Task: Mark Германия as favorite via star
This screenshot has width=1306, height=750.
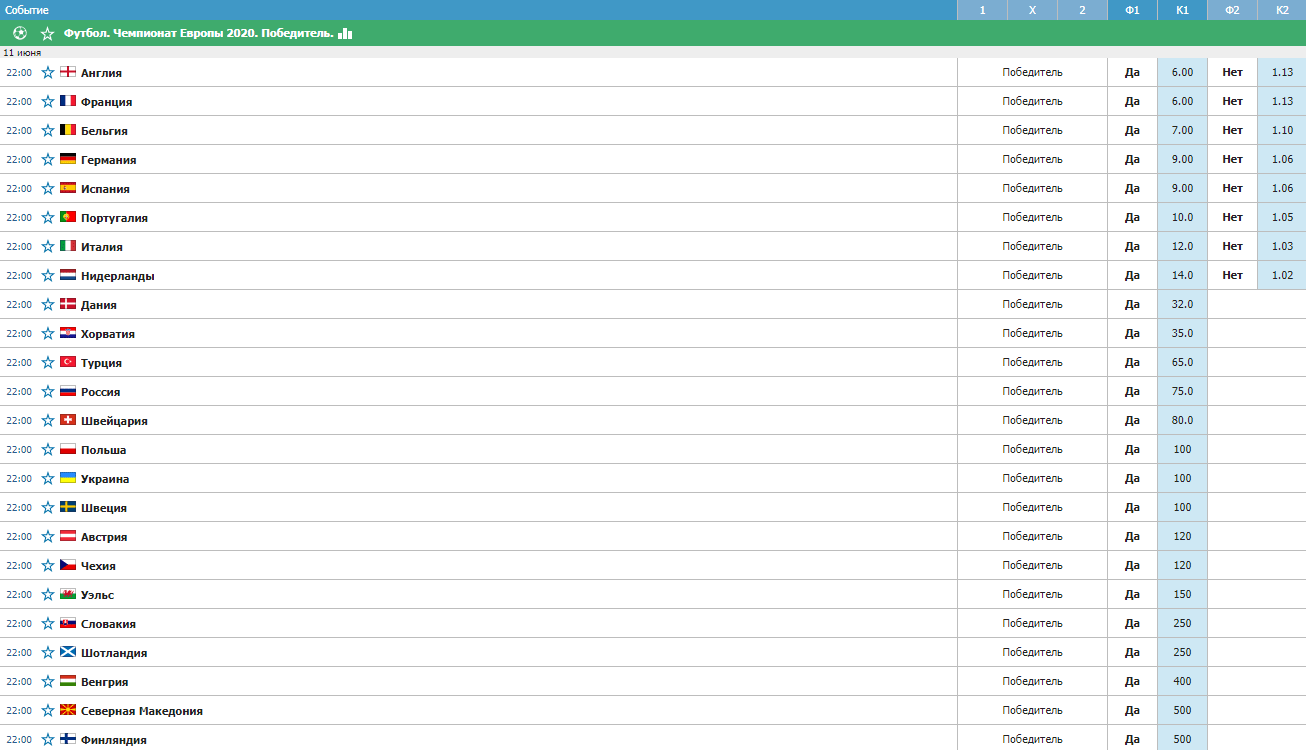Action: [47, 160]
